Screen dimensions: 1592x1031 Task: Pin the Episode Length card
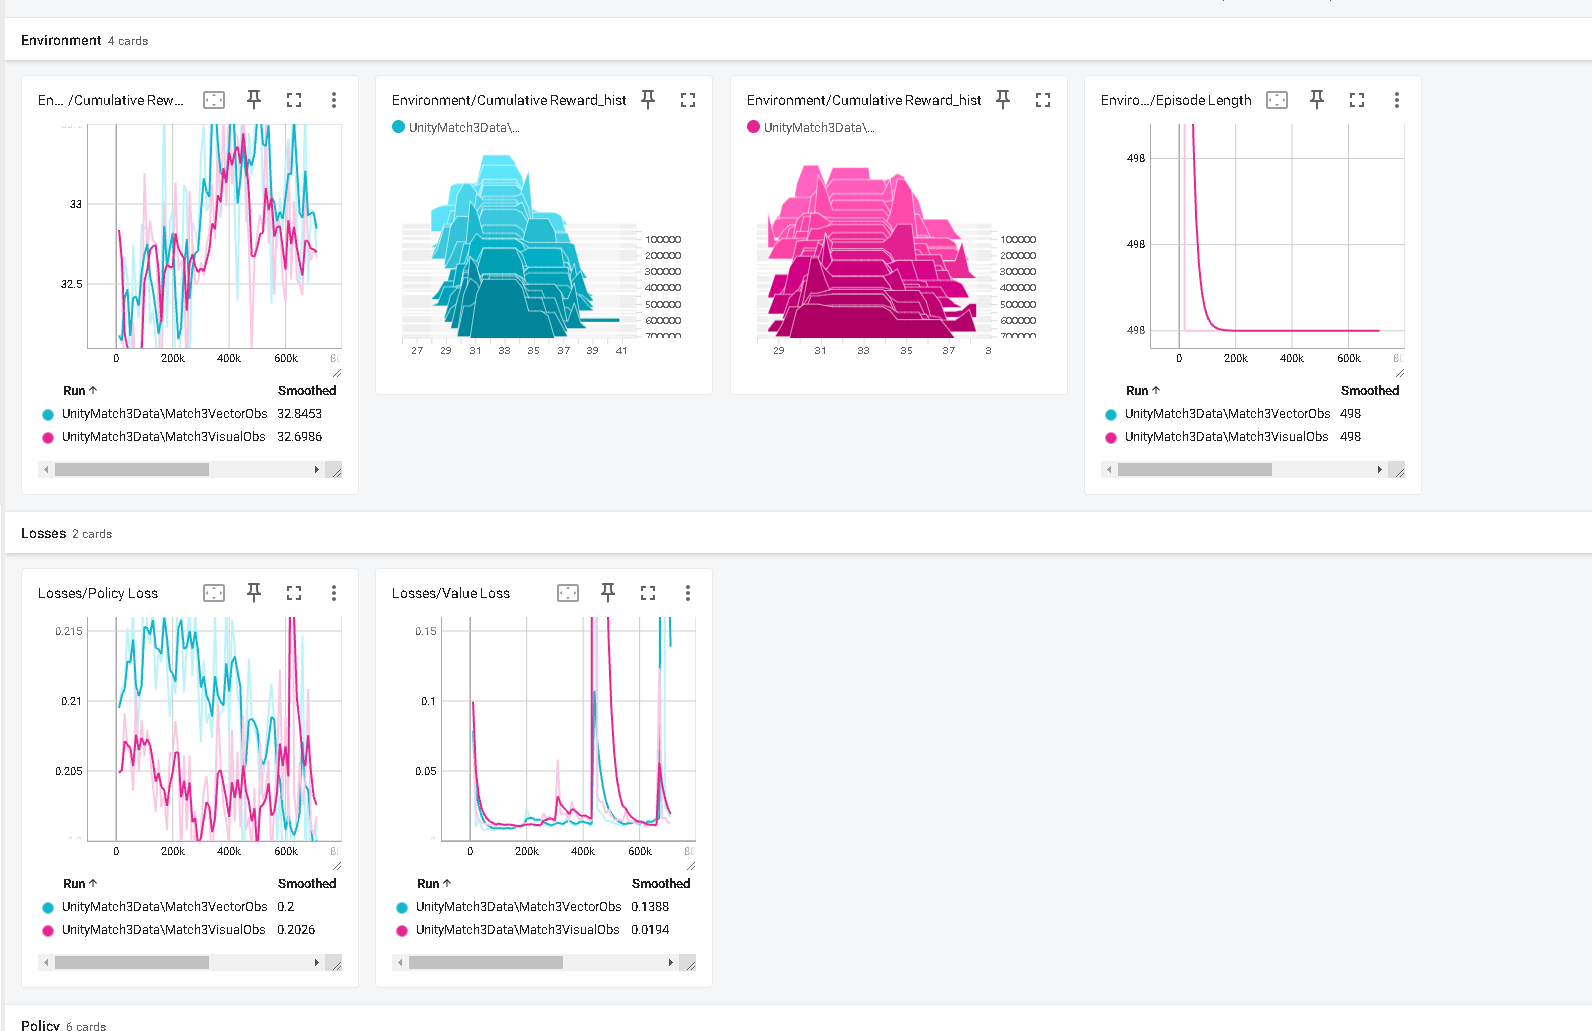coord(1317,100)
